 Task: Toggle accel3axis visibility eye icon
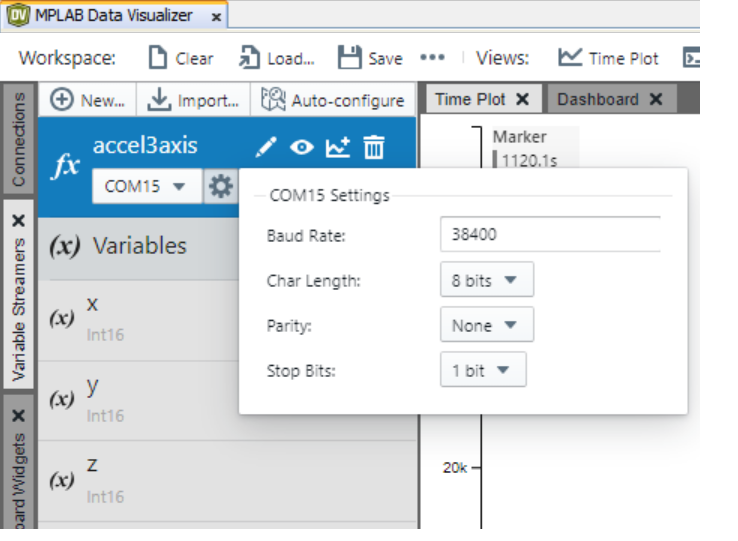click(302, 147)
